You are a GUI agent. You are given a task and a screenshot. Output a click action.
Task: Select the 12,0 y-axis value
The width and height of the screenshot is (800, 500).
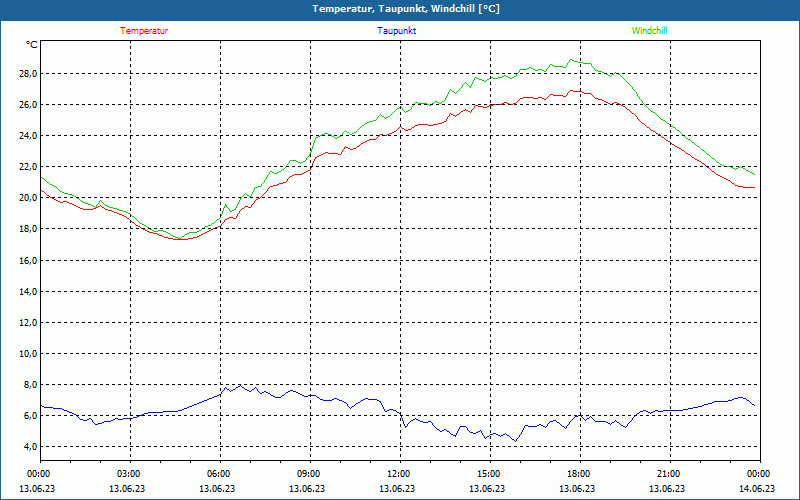28,322
